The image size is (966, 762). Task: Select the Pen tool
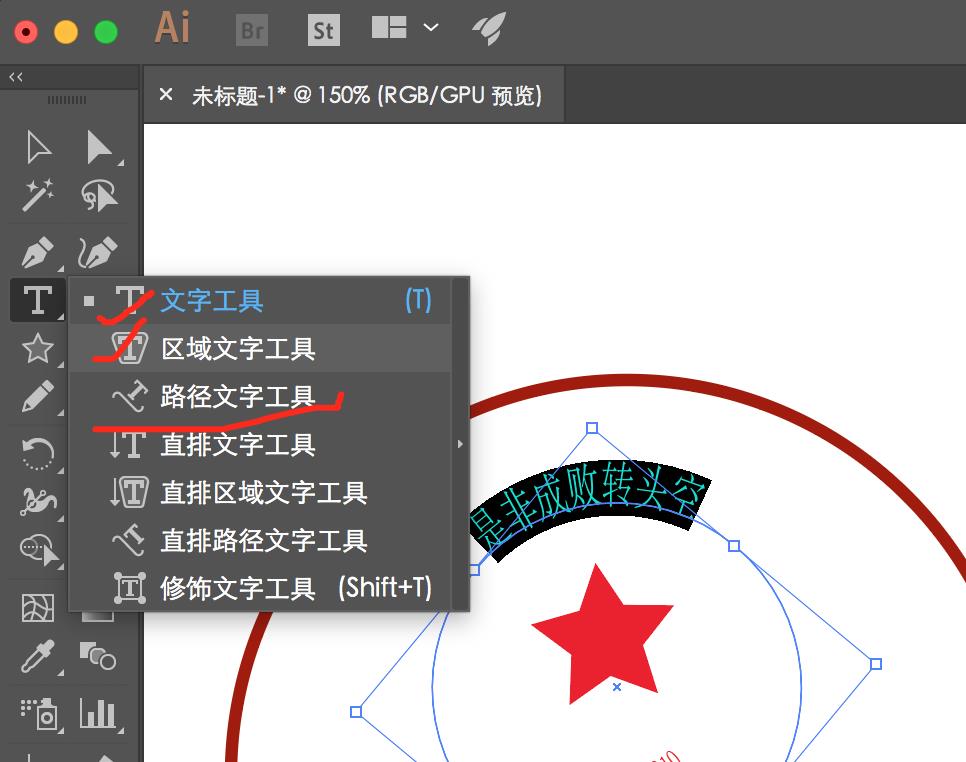point(38,252)
